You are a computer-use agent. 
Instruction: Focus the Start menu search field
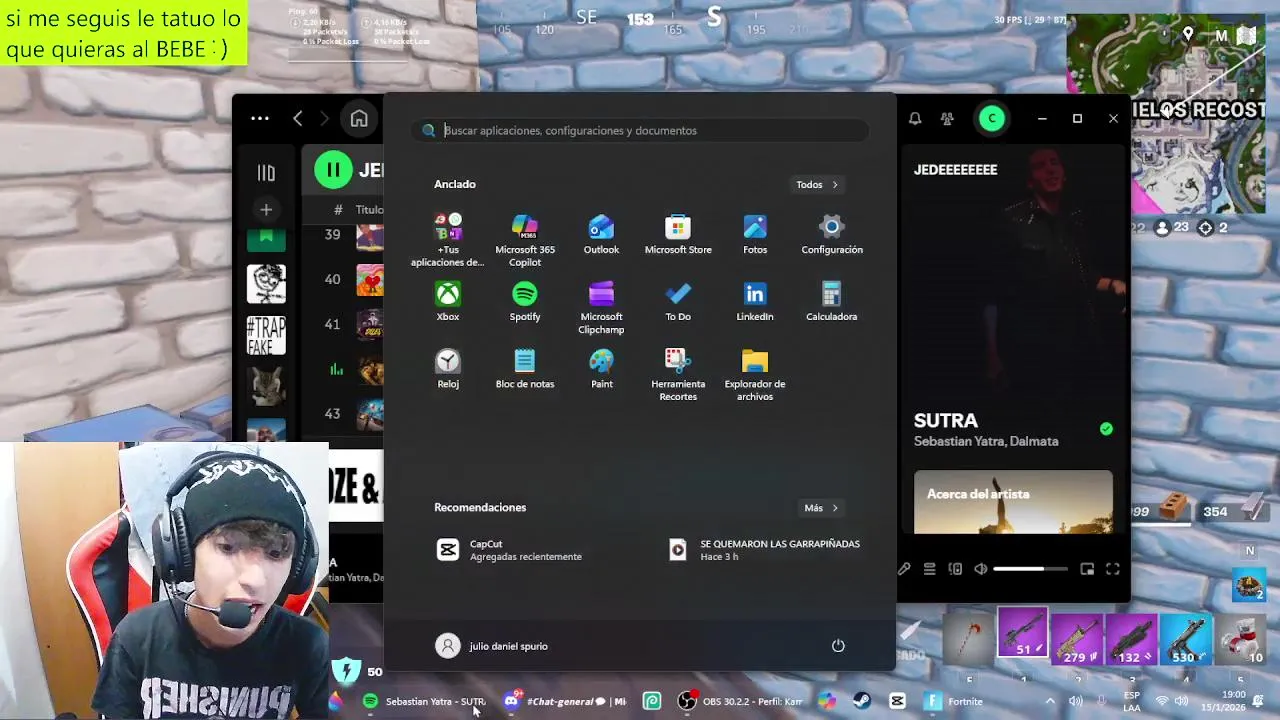pyautogui.click(x=640, y=130)
